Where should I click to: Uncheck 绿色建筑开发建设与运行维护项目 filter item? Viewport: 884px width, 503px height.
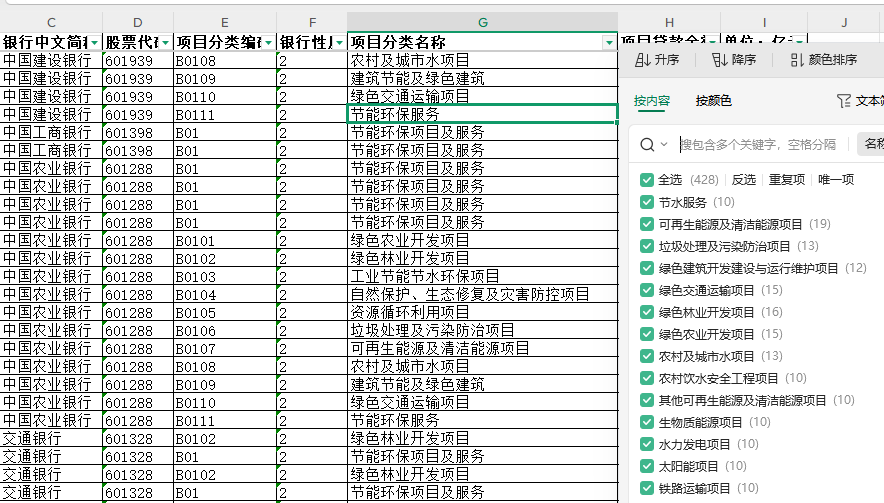pyautogui.click(x=647, y=268)
